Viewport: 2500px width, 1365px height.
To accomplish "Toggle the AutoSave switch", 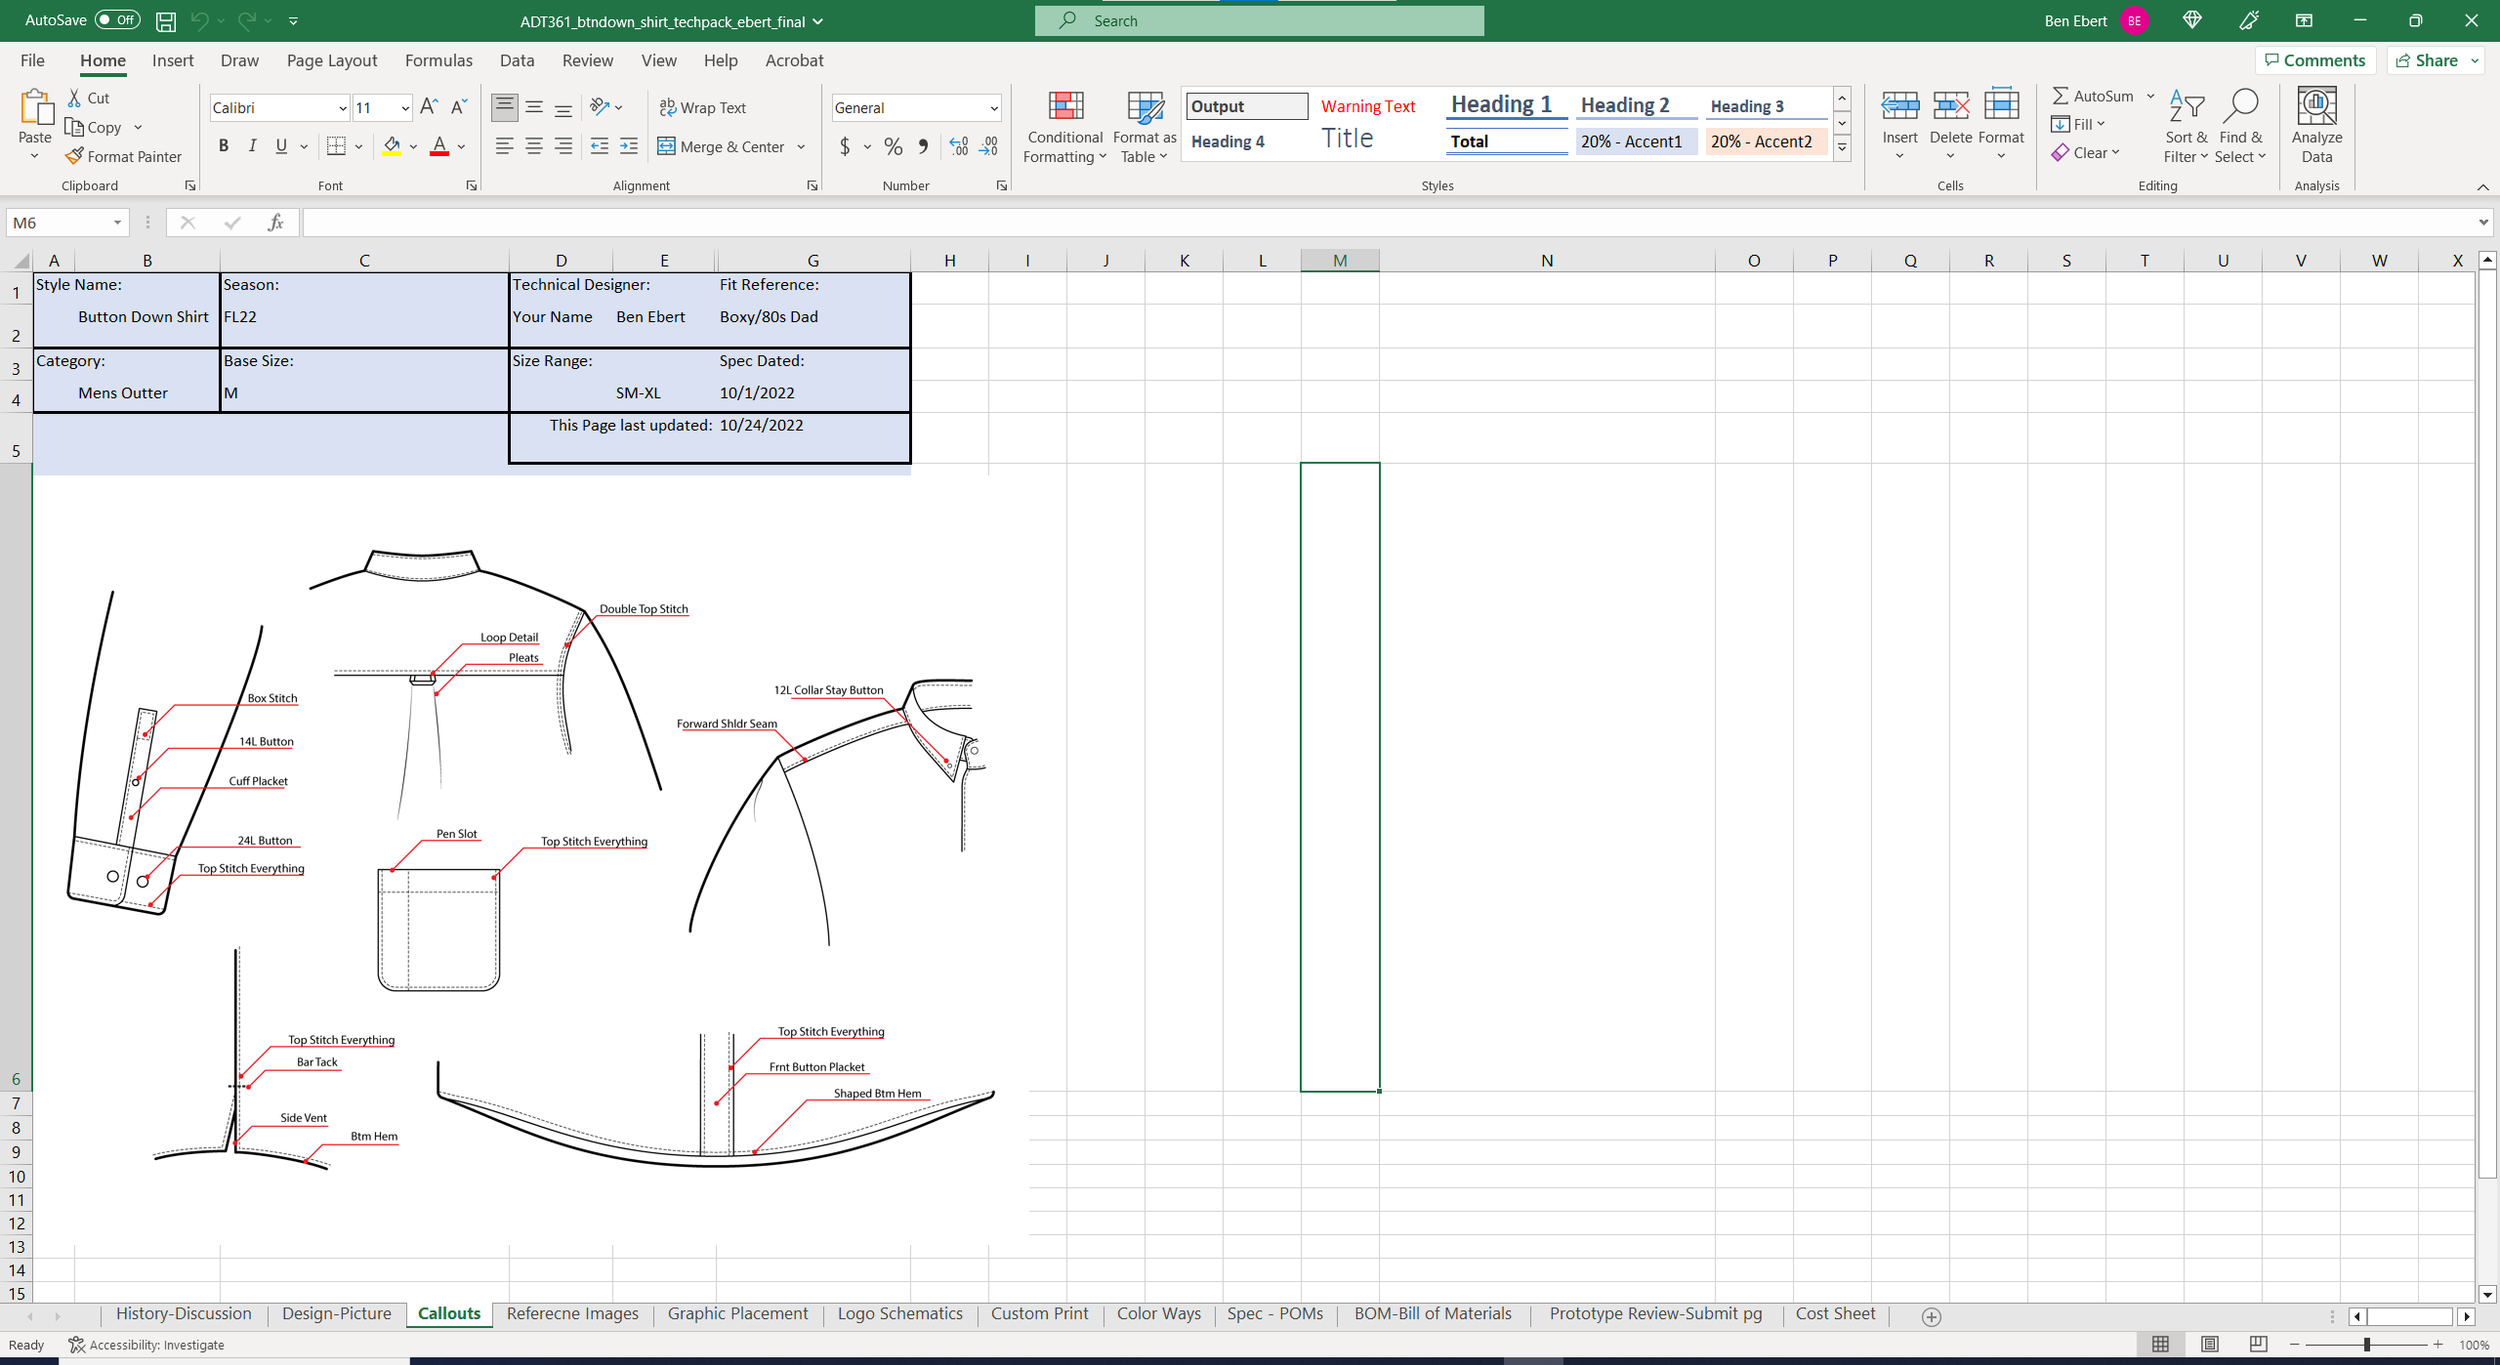I will point(117,20).
